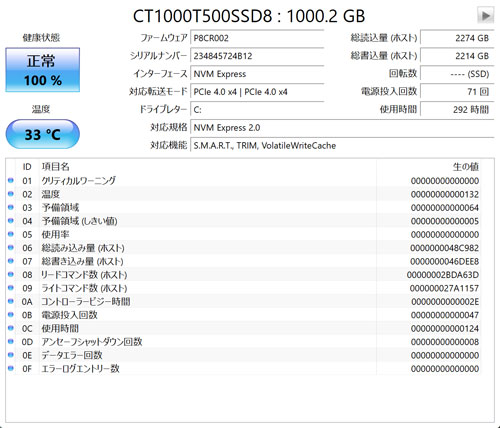Viewport: 500px width, 428px height.
Task: Select the アンセーフシャットダウン回数 attribute name
Action: (x=92, y=342)
